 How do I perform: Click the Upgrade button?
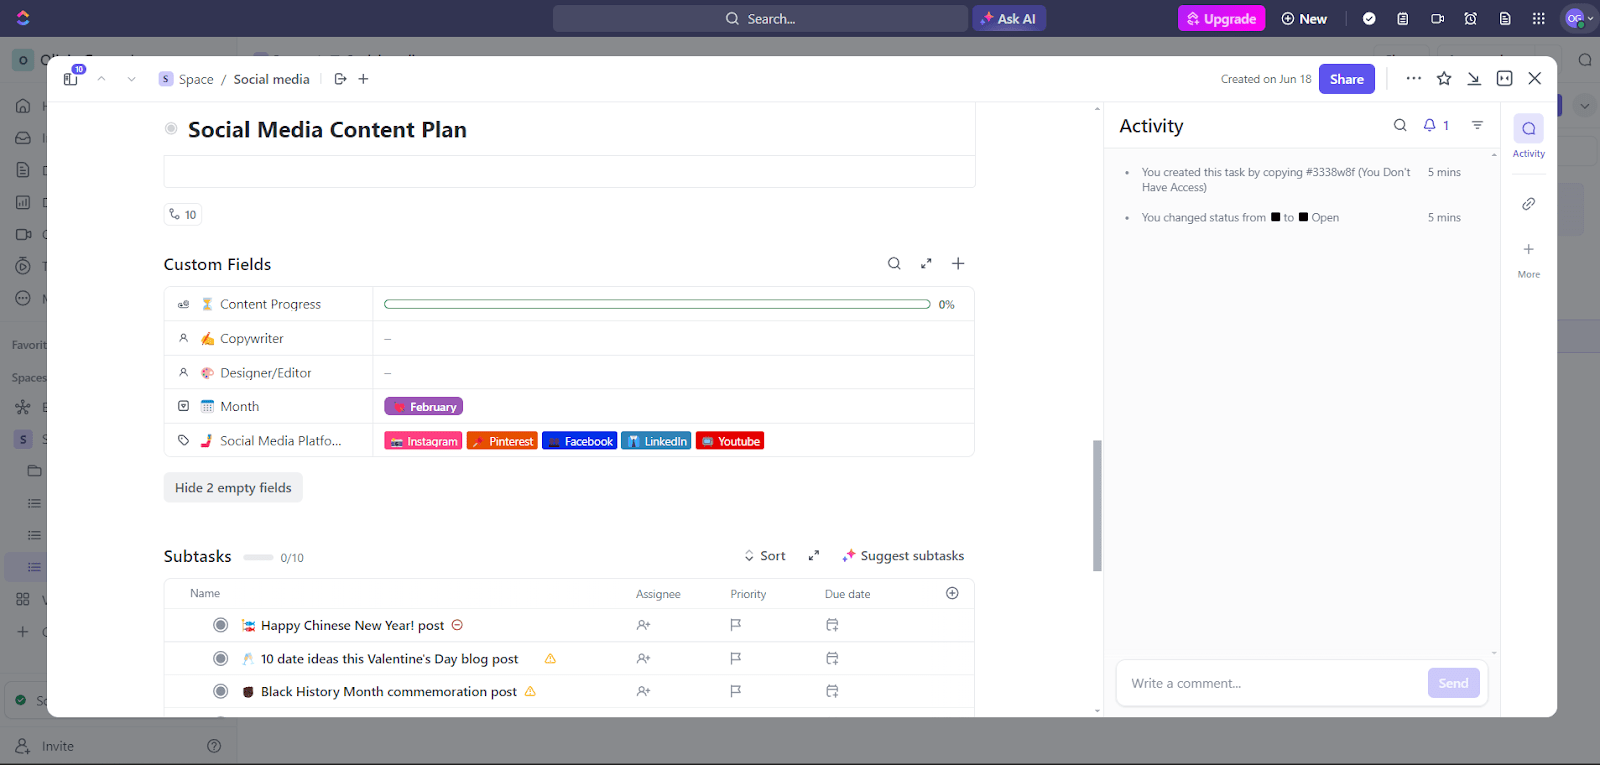coord(1221,19)
